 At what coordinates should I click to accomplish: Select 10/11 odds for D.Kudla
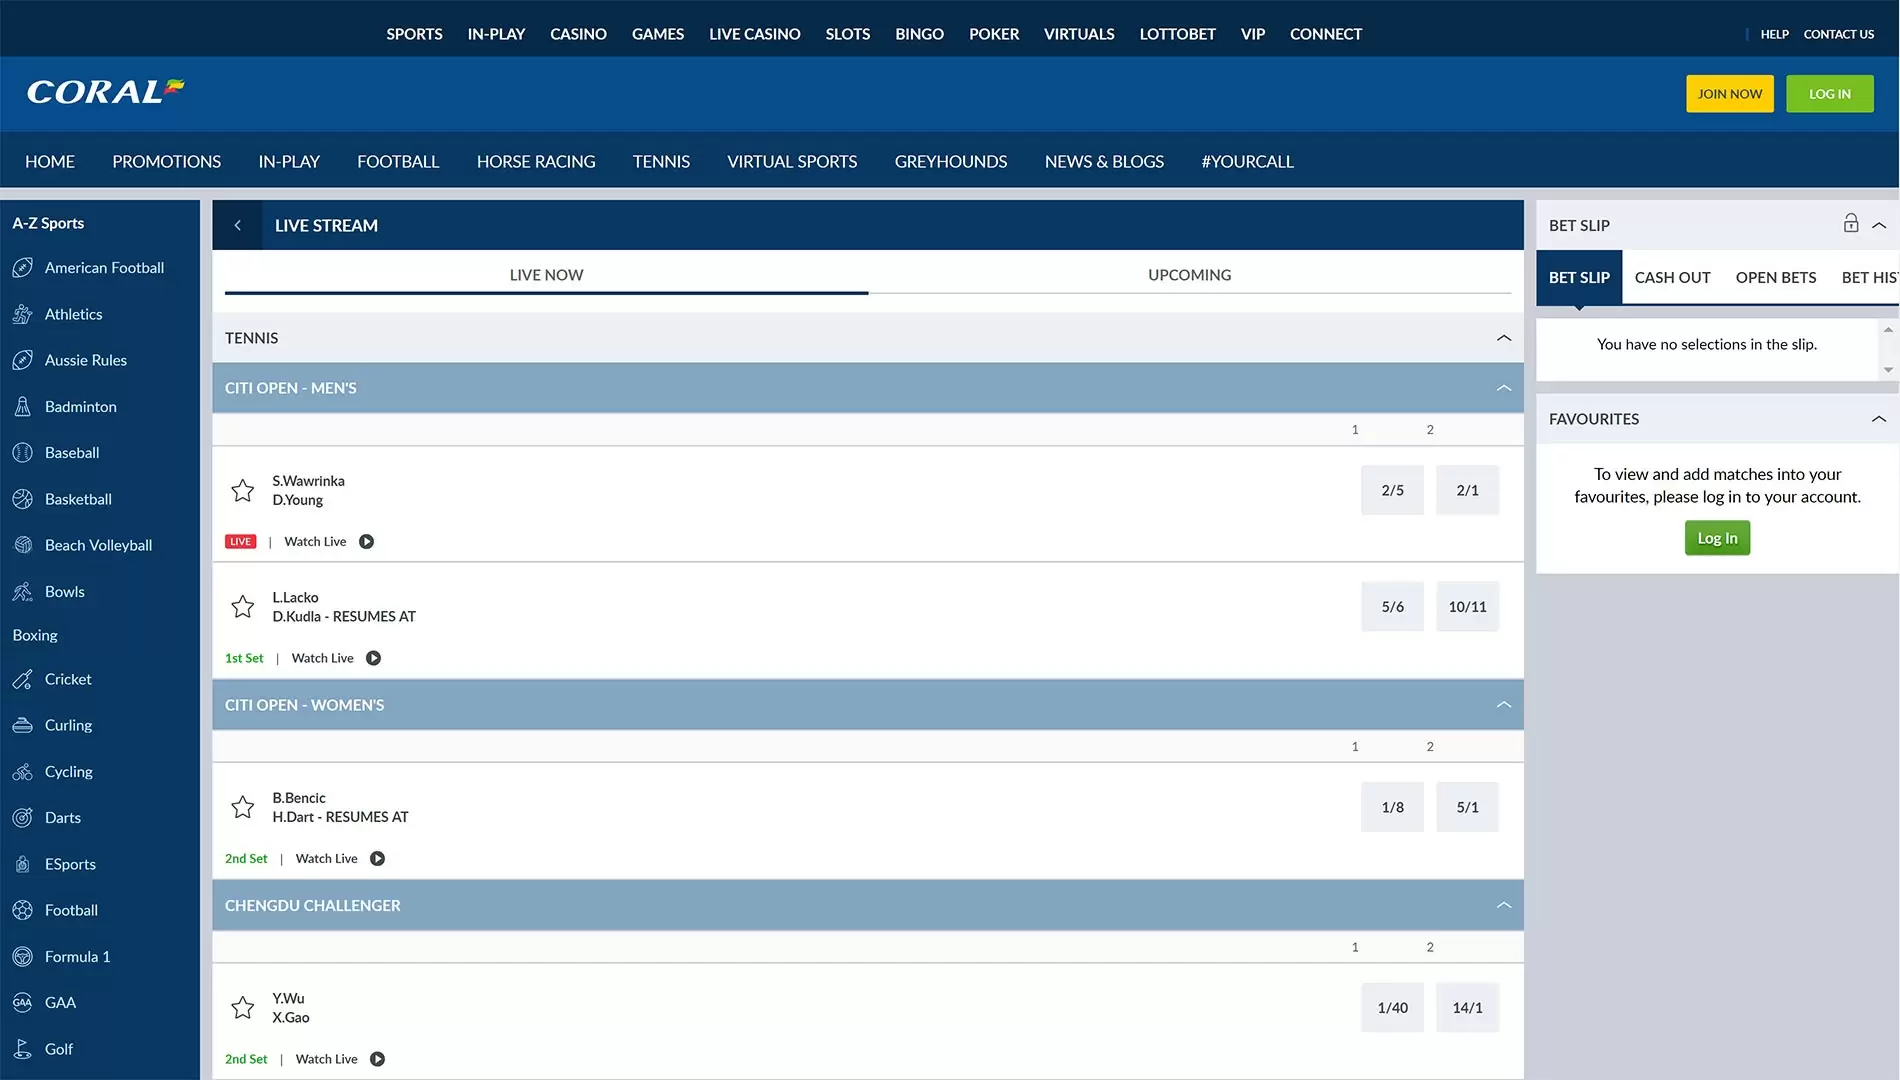[1467, 606]
